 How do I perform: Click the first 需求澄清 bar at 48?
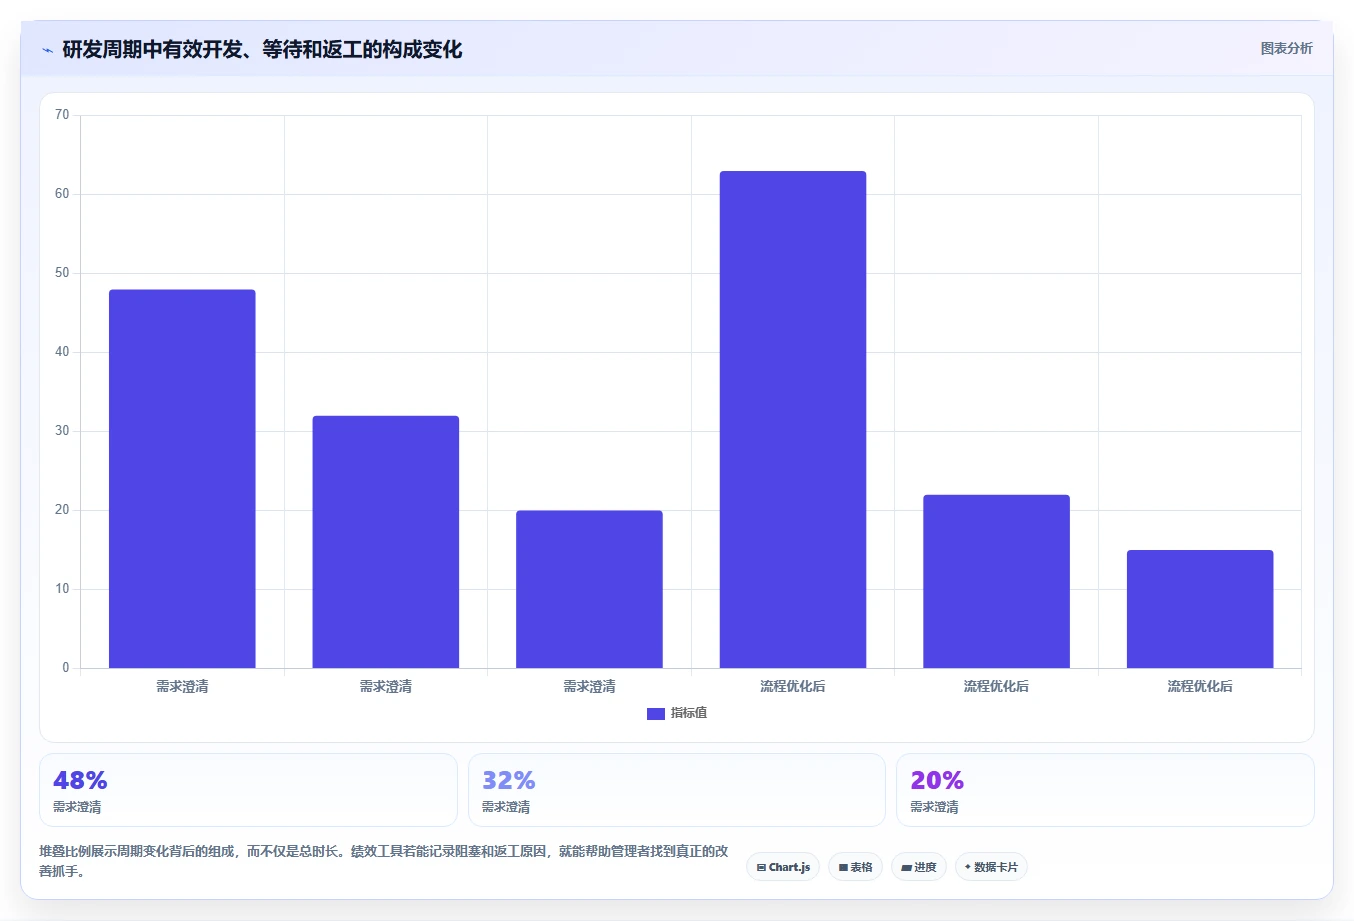[182, 479]
